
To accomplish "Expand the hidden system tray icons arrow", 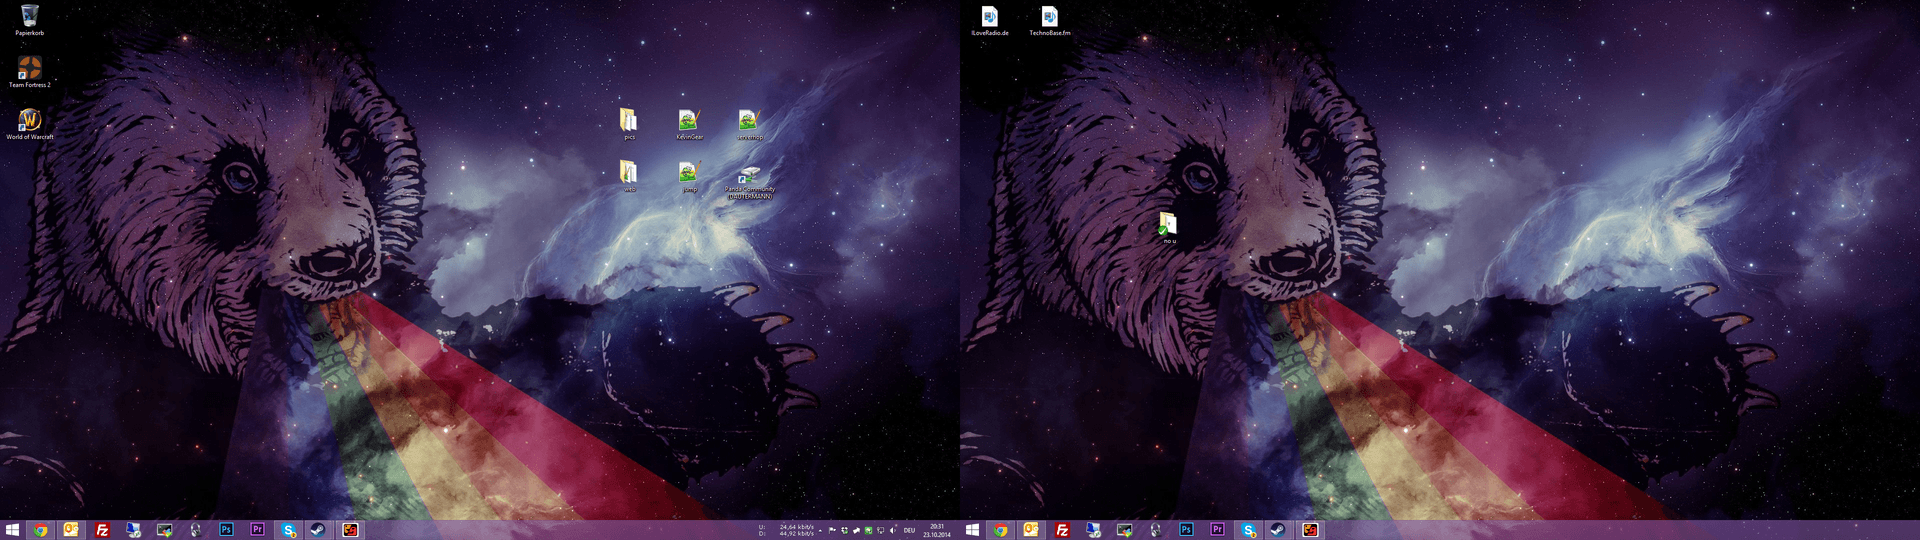I will pyautogui.click(x=821, y=530).
